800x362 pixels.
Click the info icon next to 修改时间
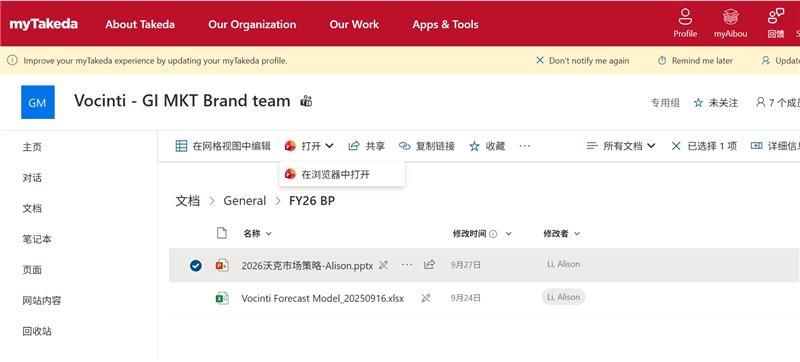click(493, 234)
